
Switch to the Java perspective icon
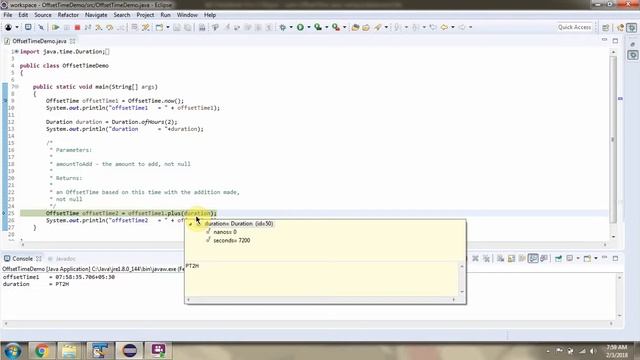(620, 27)
